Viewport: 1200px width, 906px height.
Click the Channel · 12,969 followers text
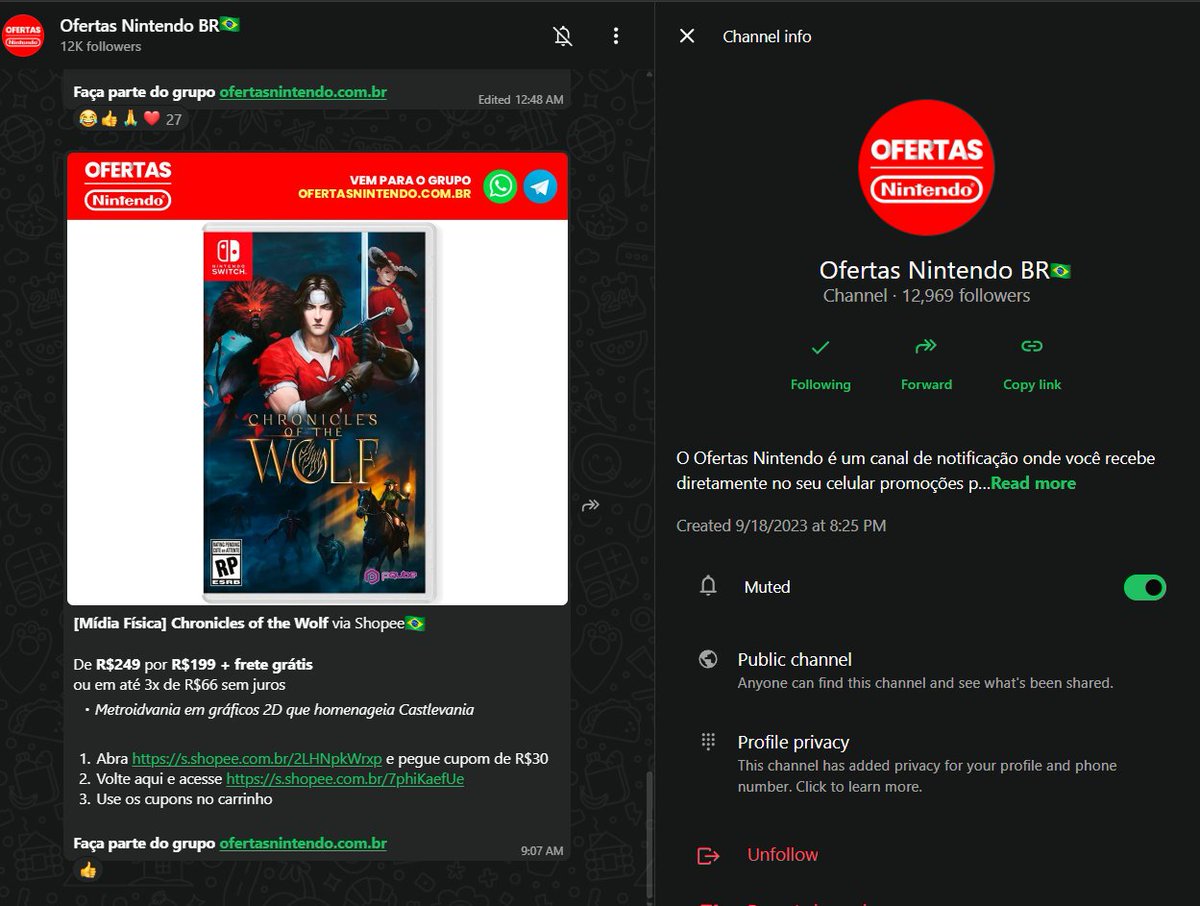coord(926,295)
